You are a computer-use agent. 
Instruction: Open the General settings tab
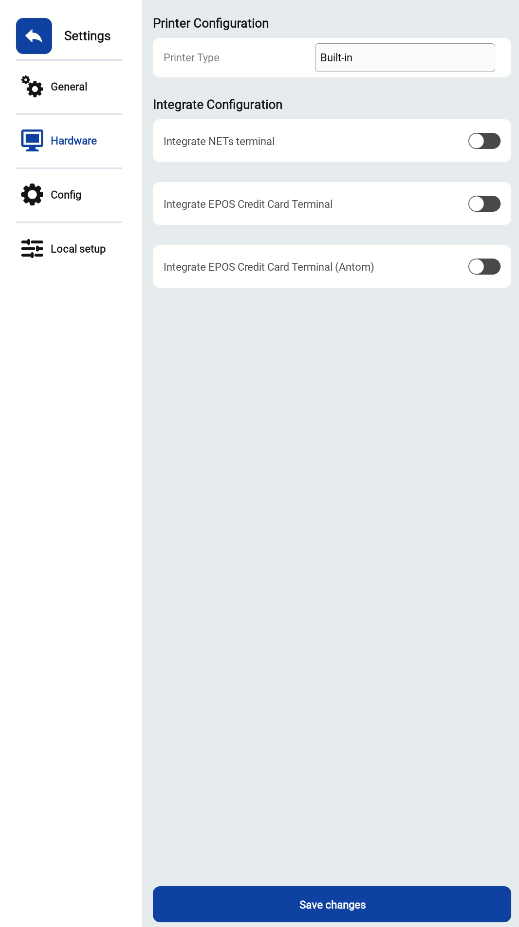click(69, 87)
